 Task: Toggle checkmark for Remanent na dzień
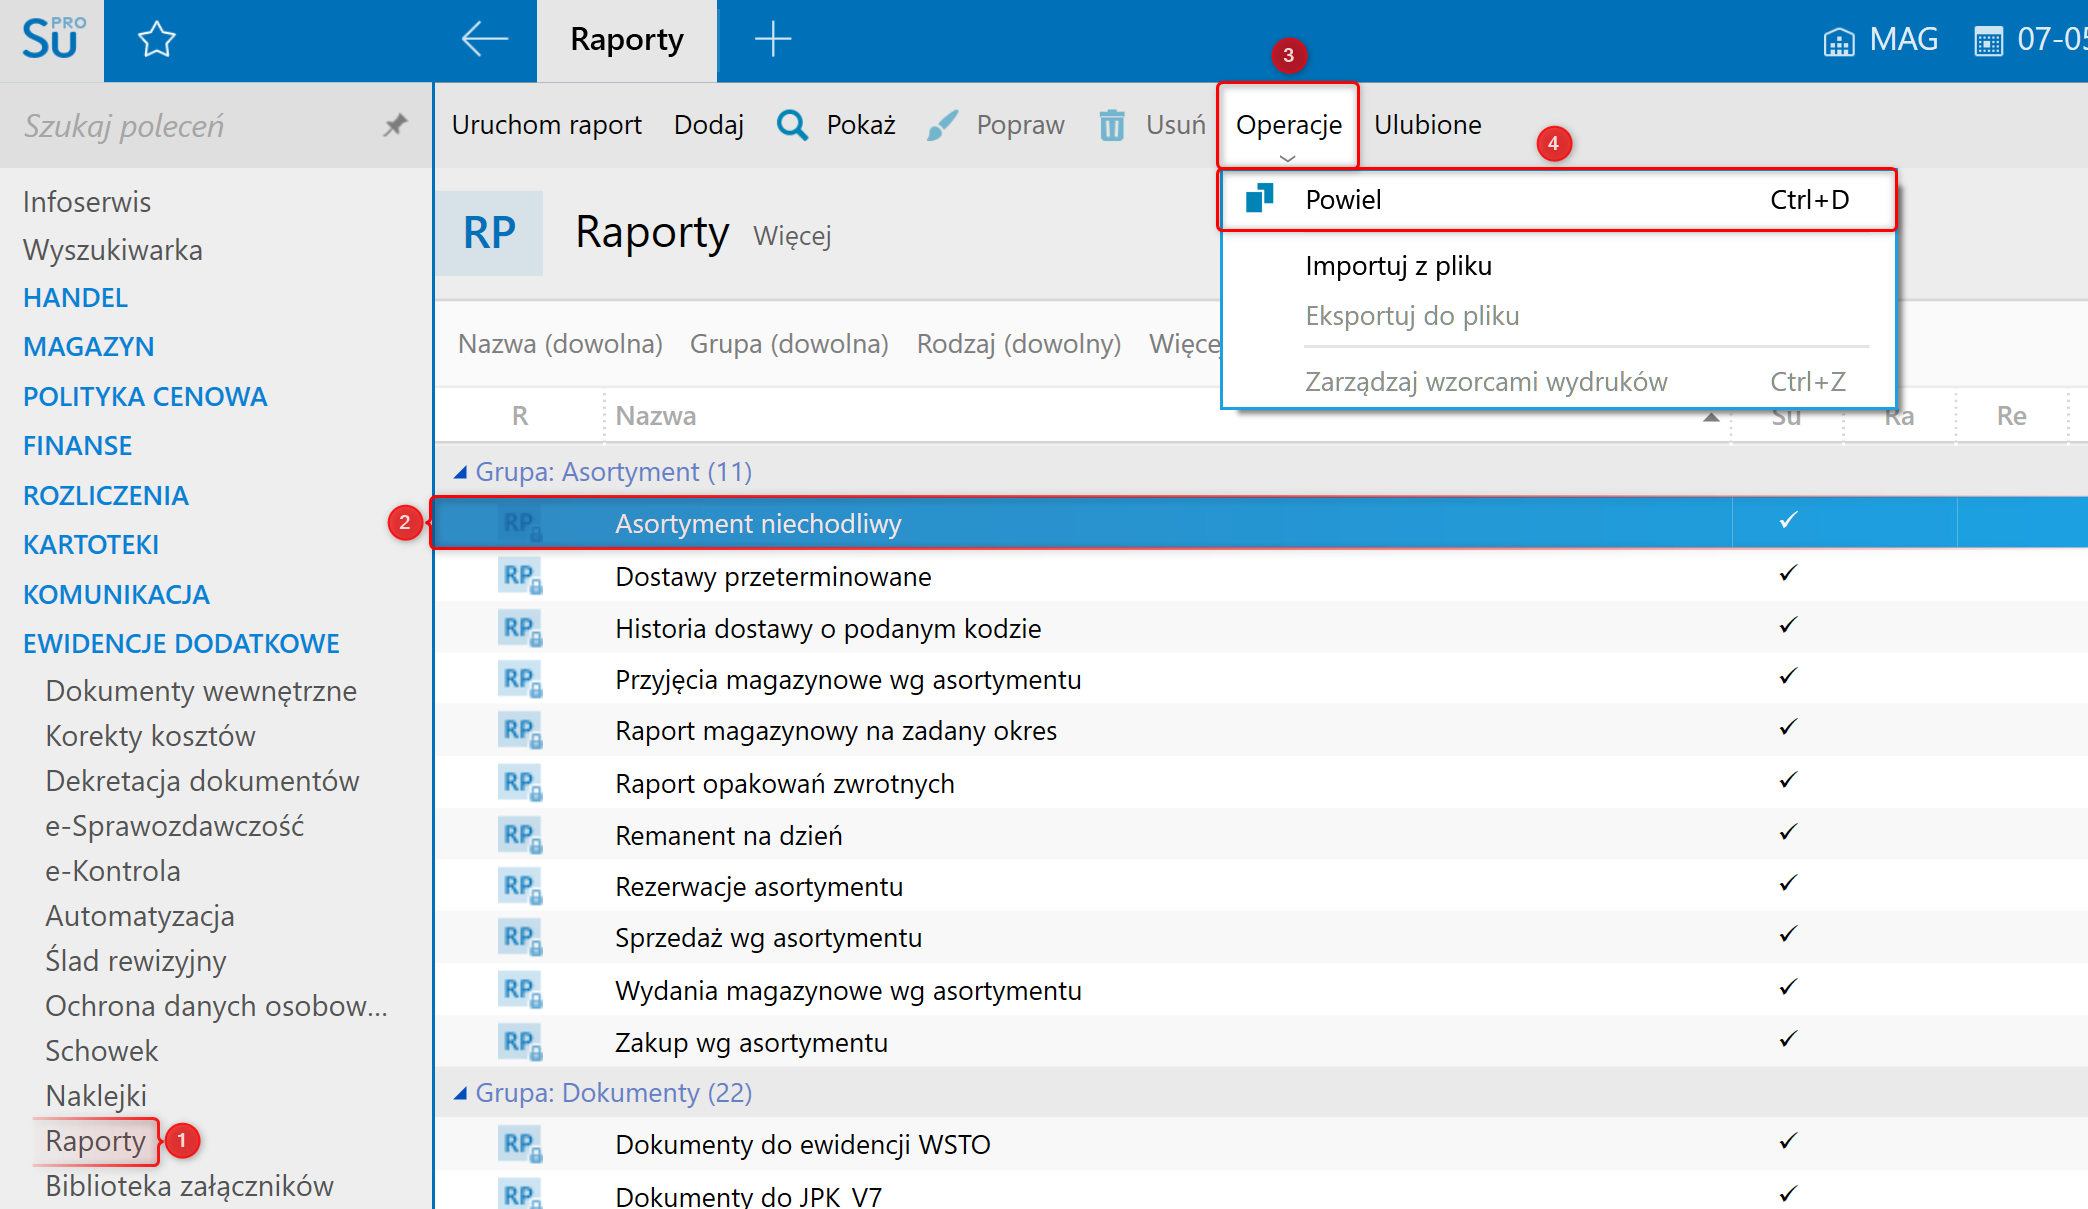(x=1788, y=833)
